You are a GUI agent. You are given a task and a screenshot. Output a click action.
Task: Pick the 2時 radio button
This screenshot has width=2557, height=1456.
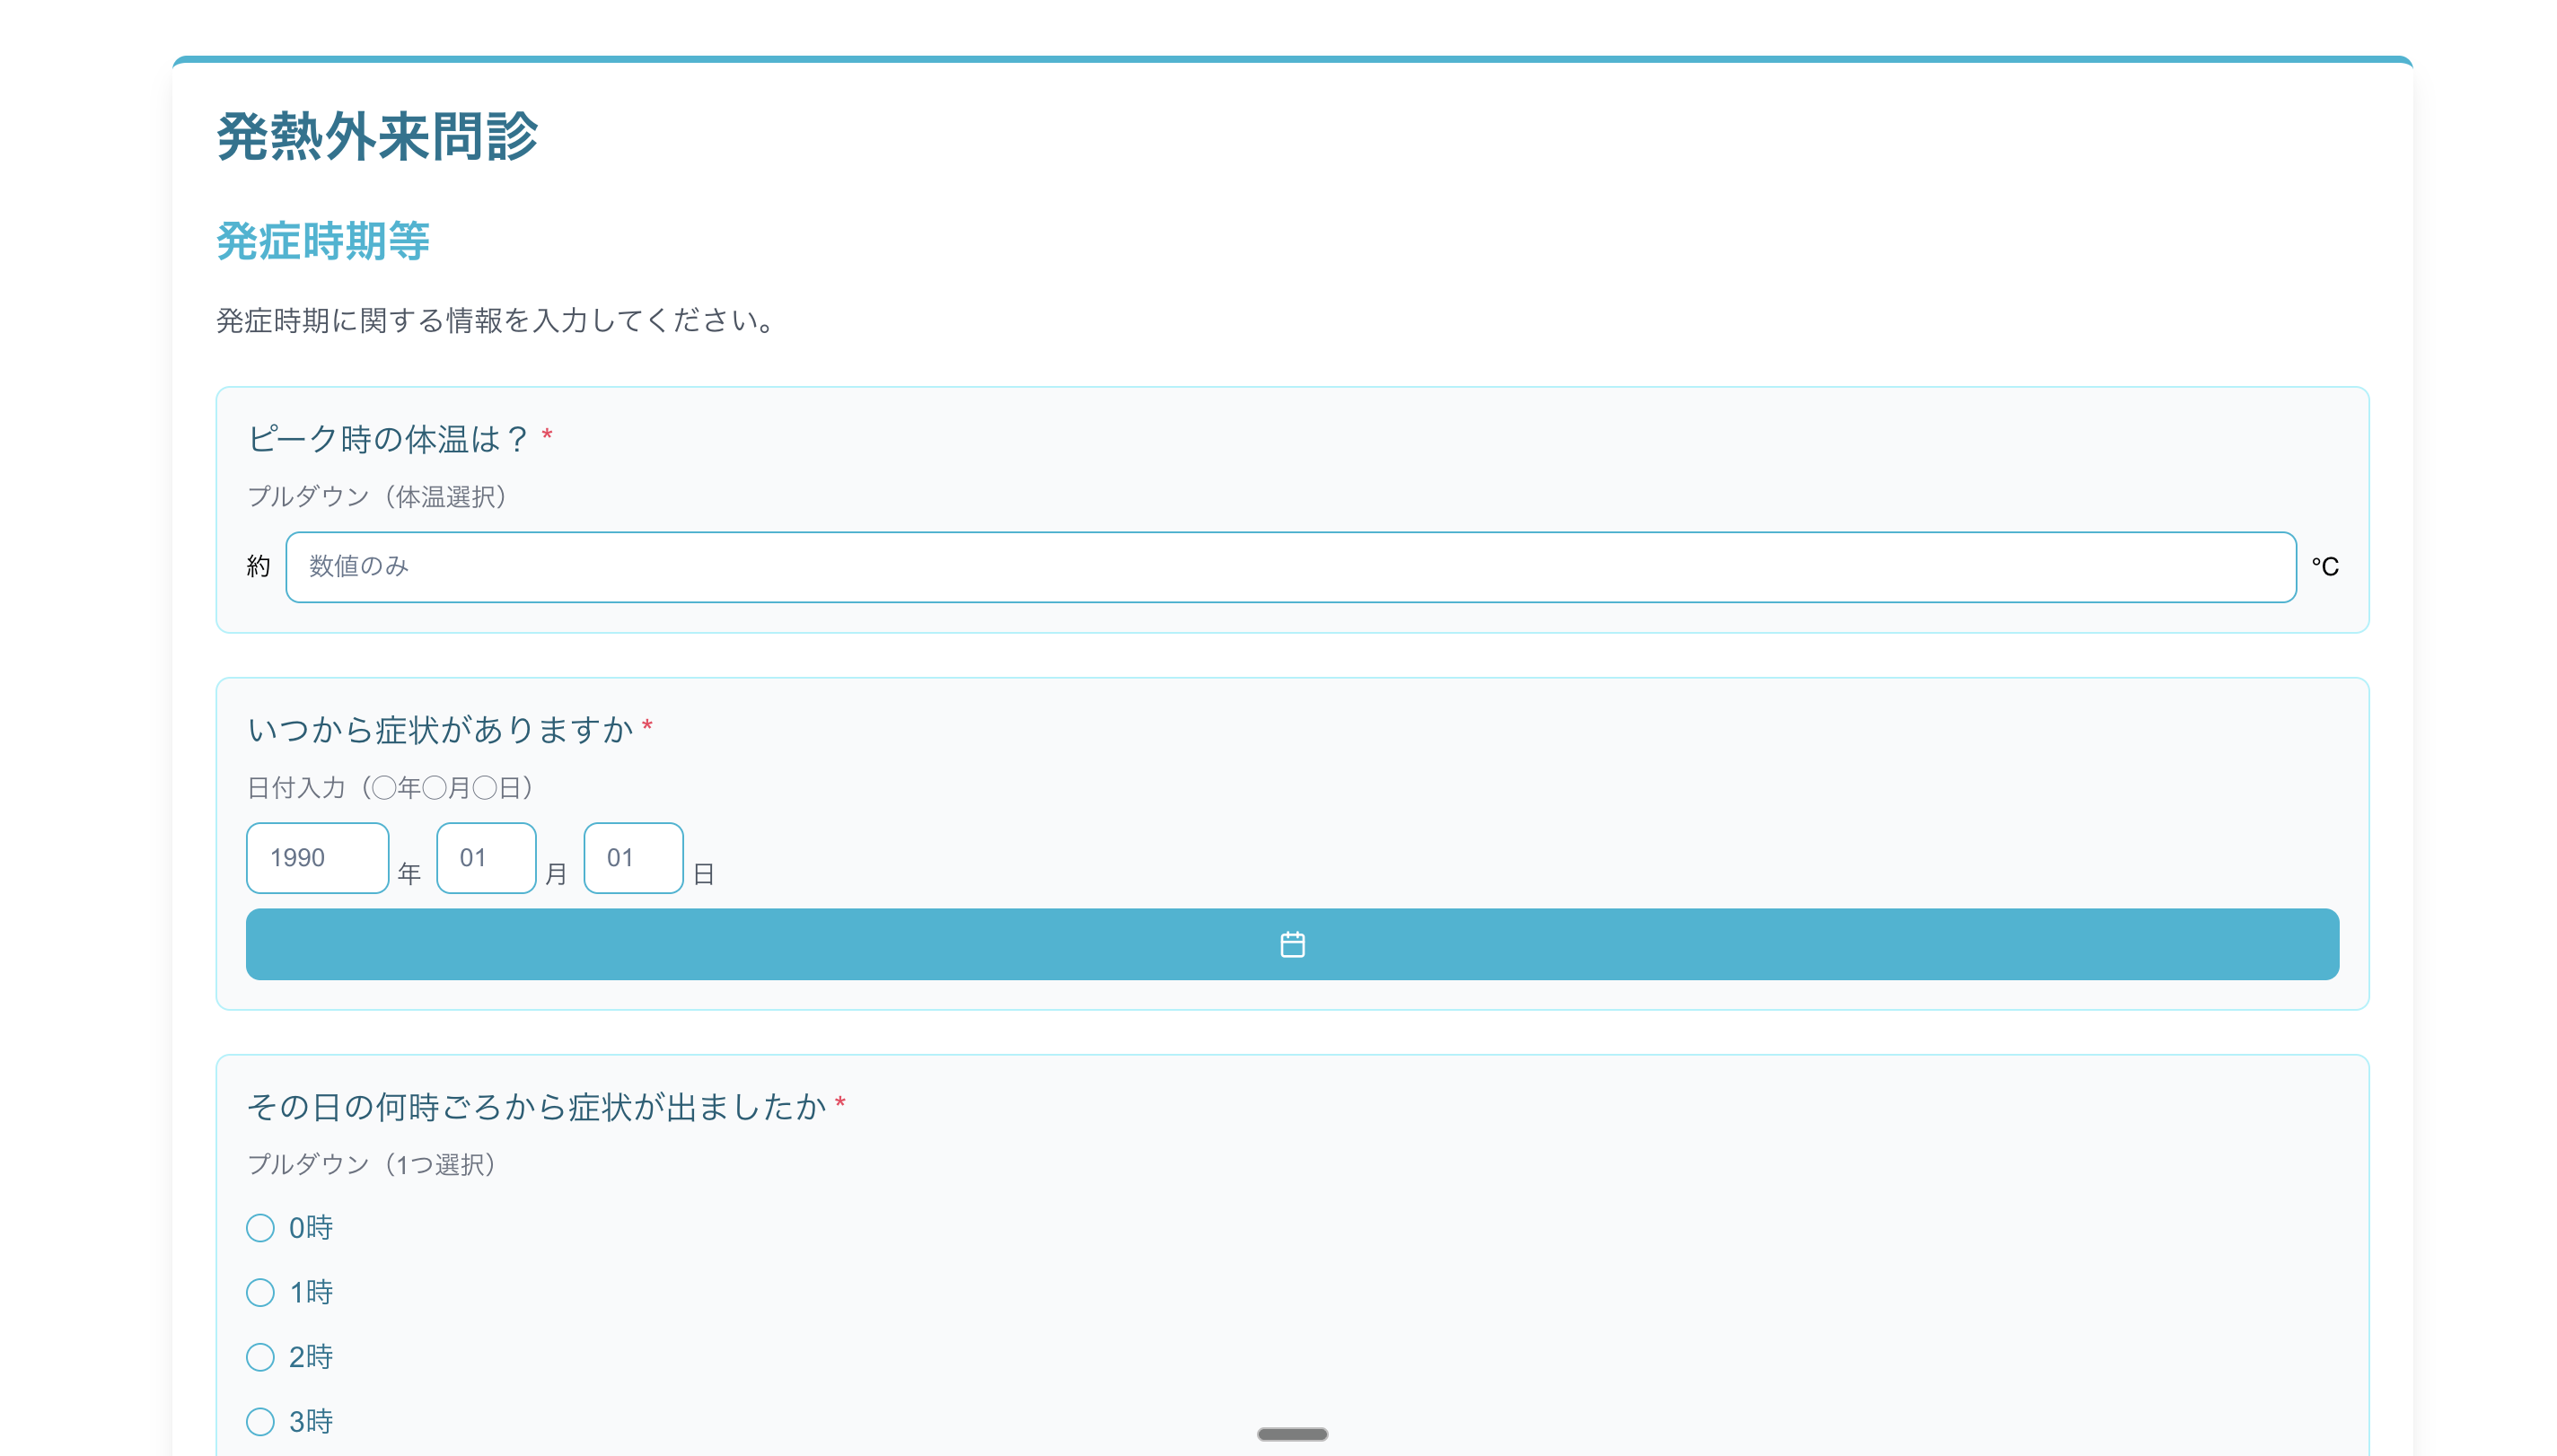260,1357
